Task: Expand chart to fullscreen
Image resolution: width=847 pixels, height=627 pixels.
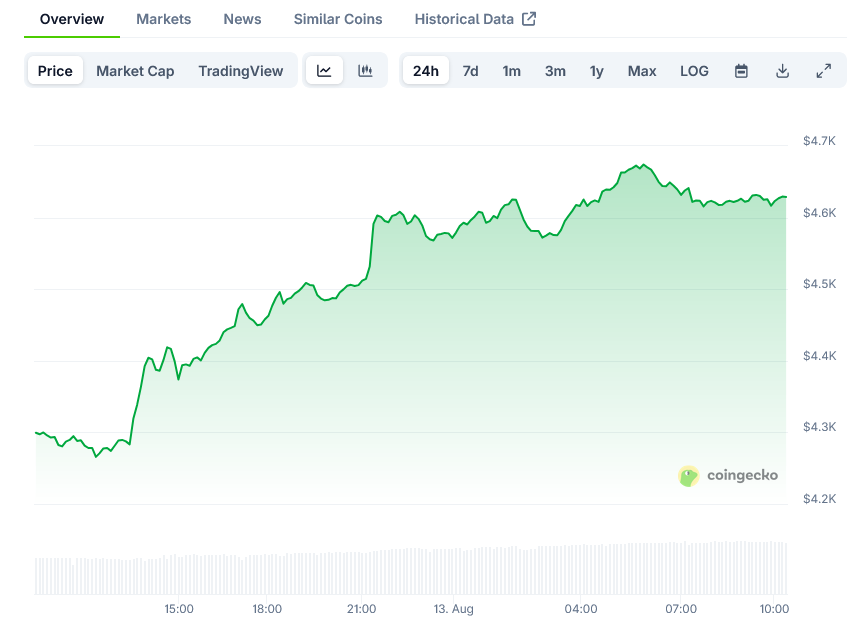Action: [x=823, y=71]
